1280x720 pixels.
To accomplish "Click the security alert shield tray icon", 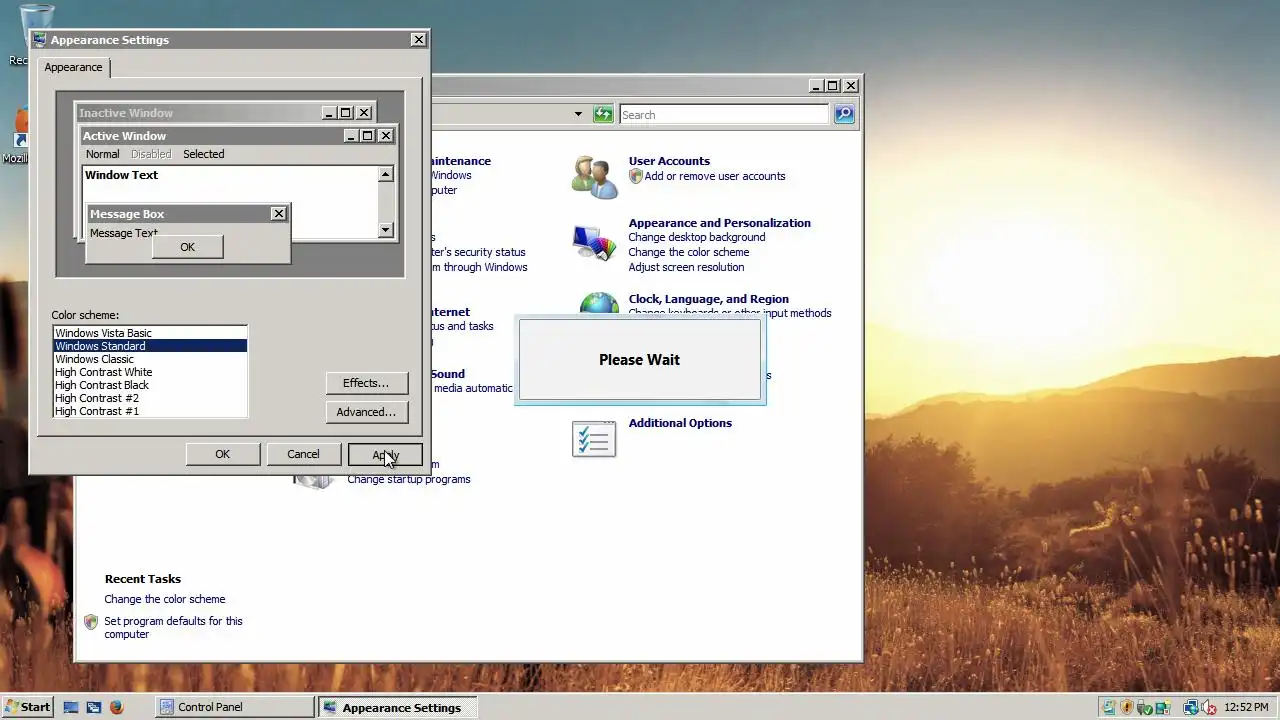I will pos(1127,707).
